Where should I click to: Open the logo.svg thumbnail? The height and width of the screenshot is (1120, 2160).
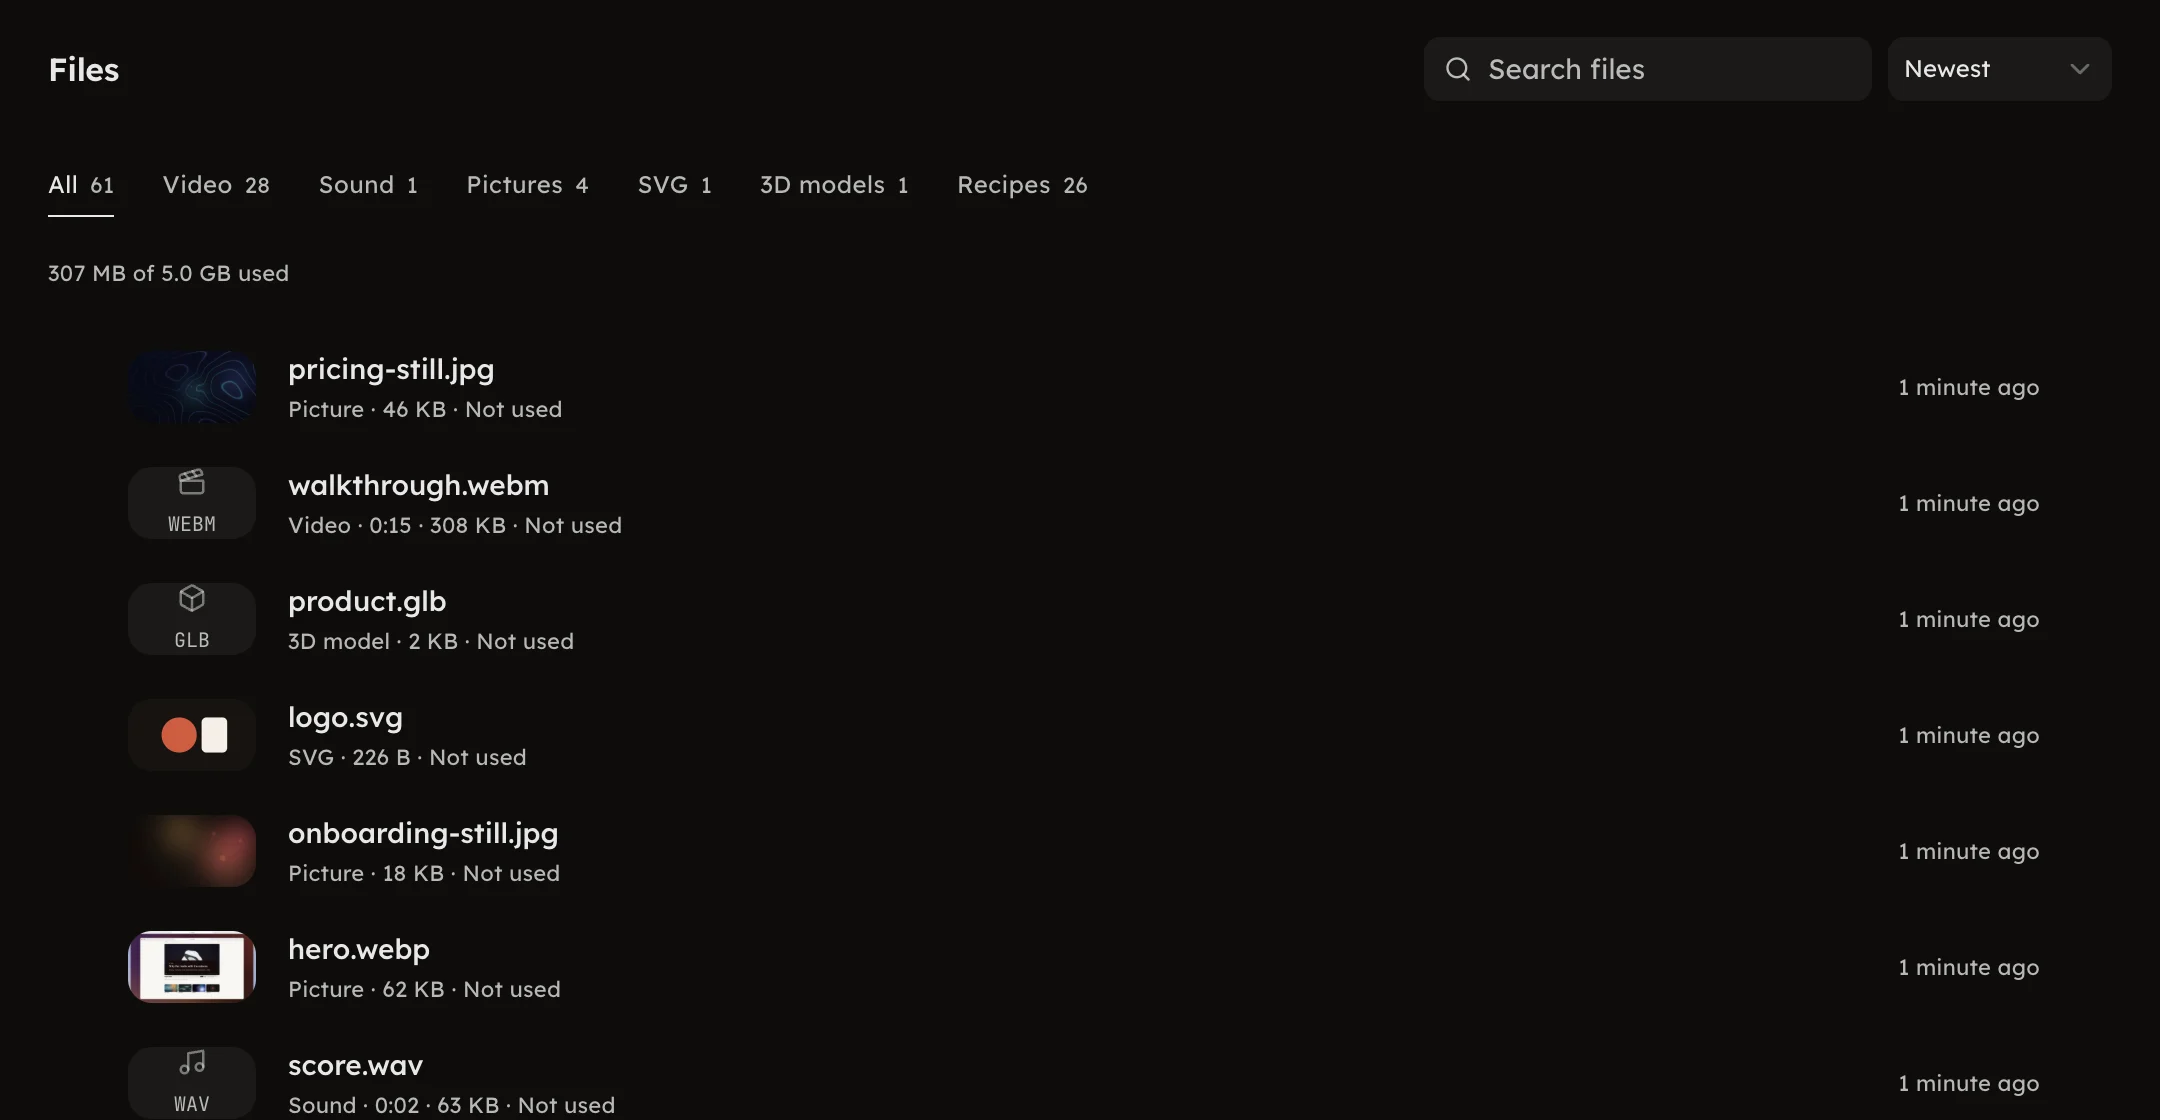click(192, 735)
